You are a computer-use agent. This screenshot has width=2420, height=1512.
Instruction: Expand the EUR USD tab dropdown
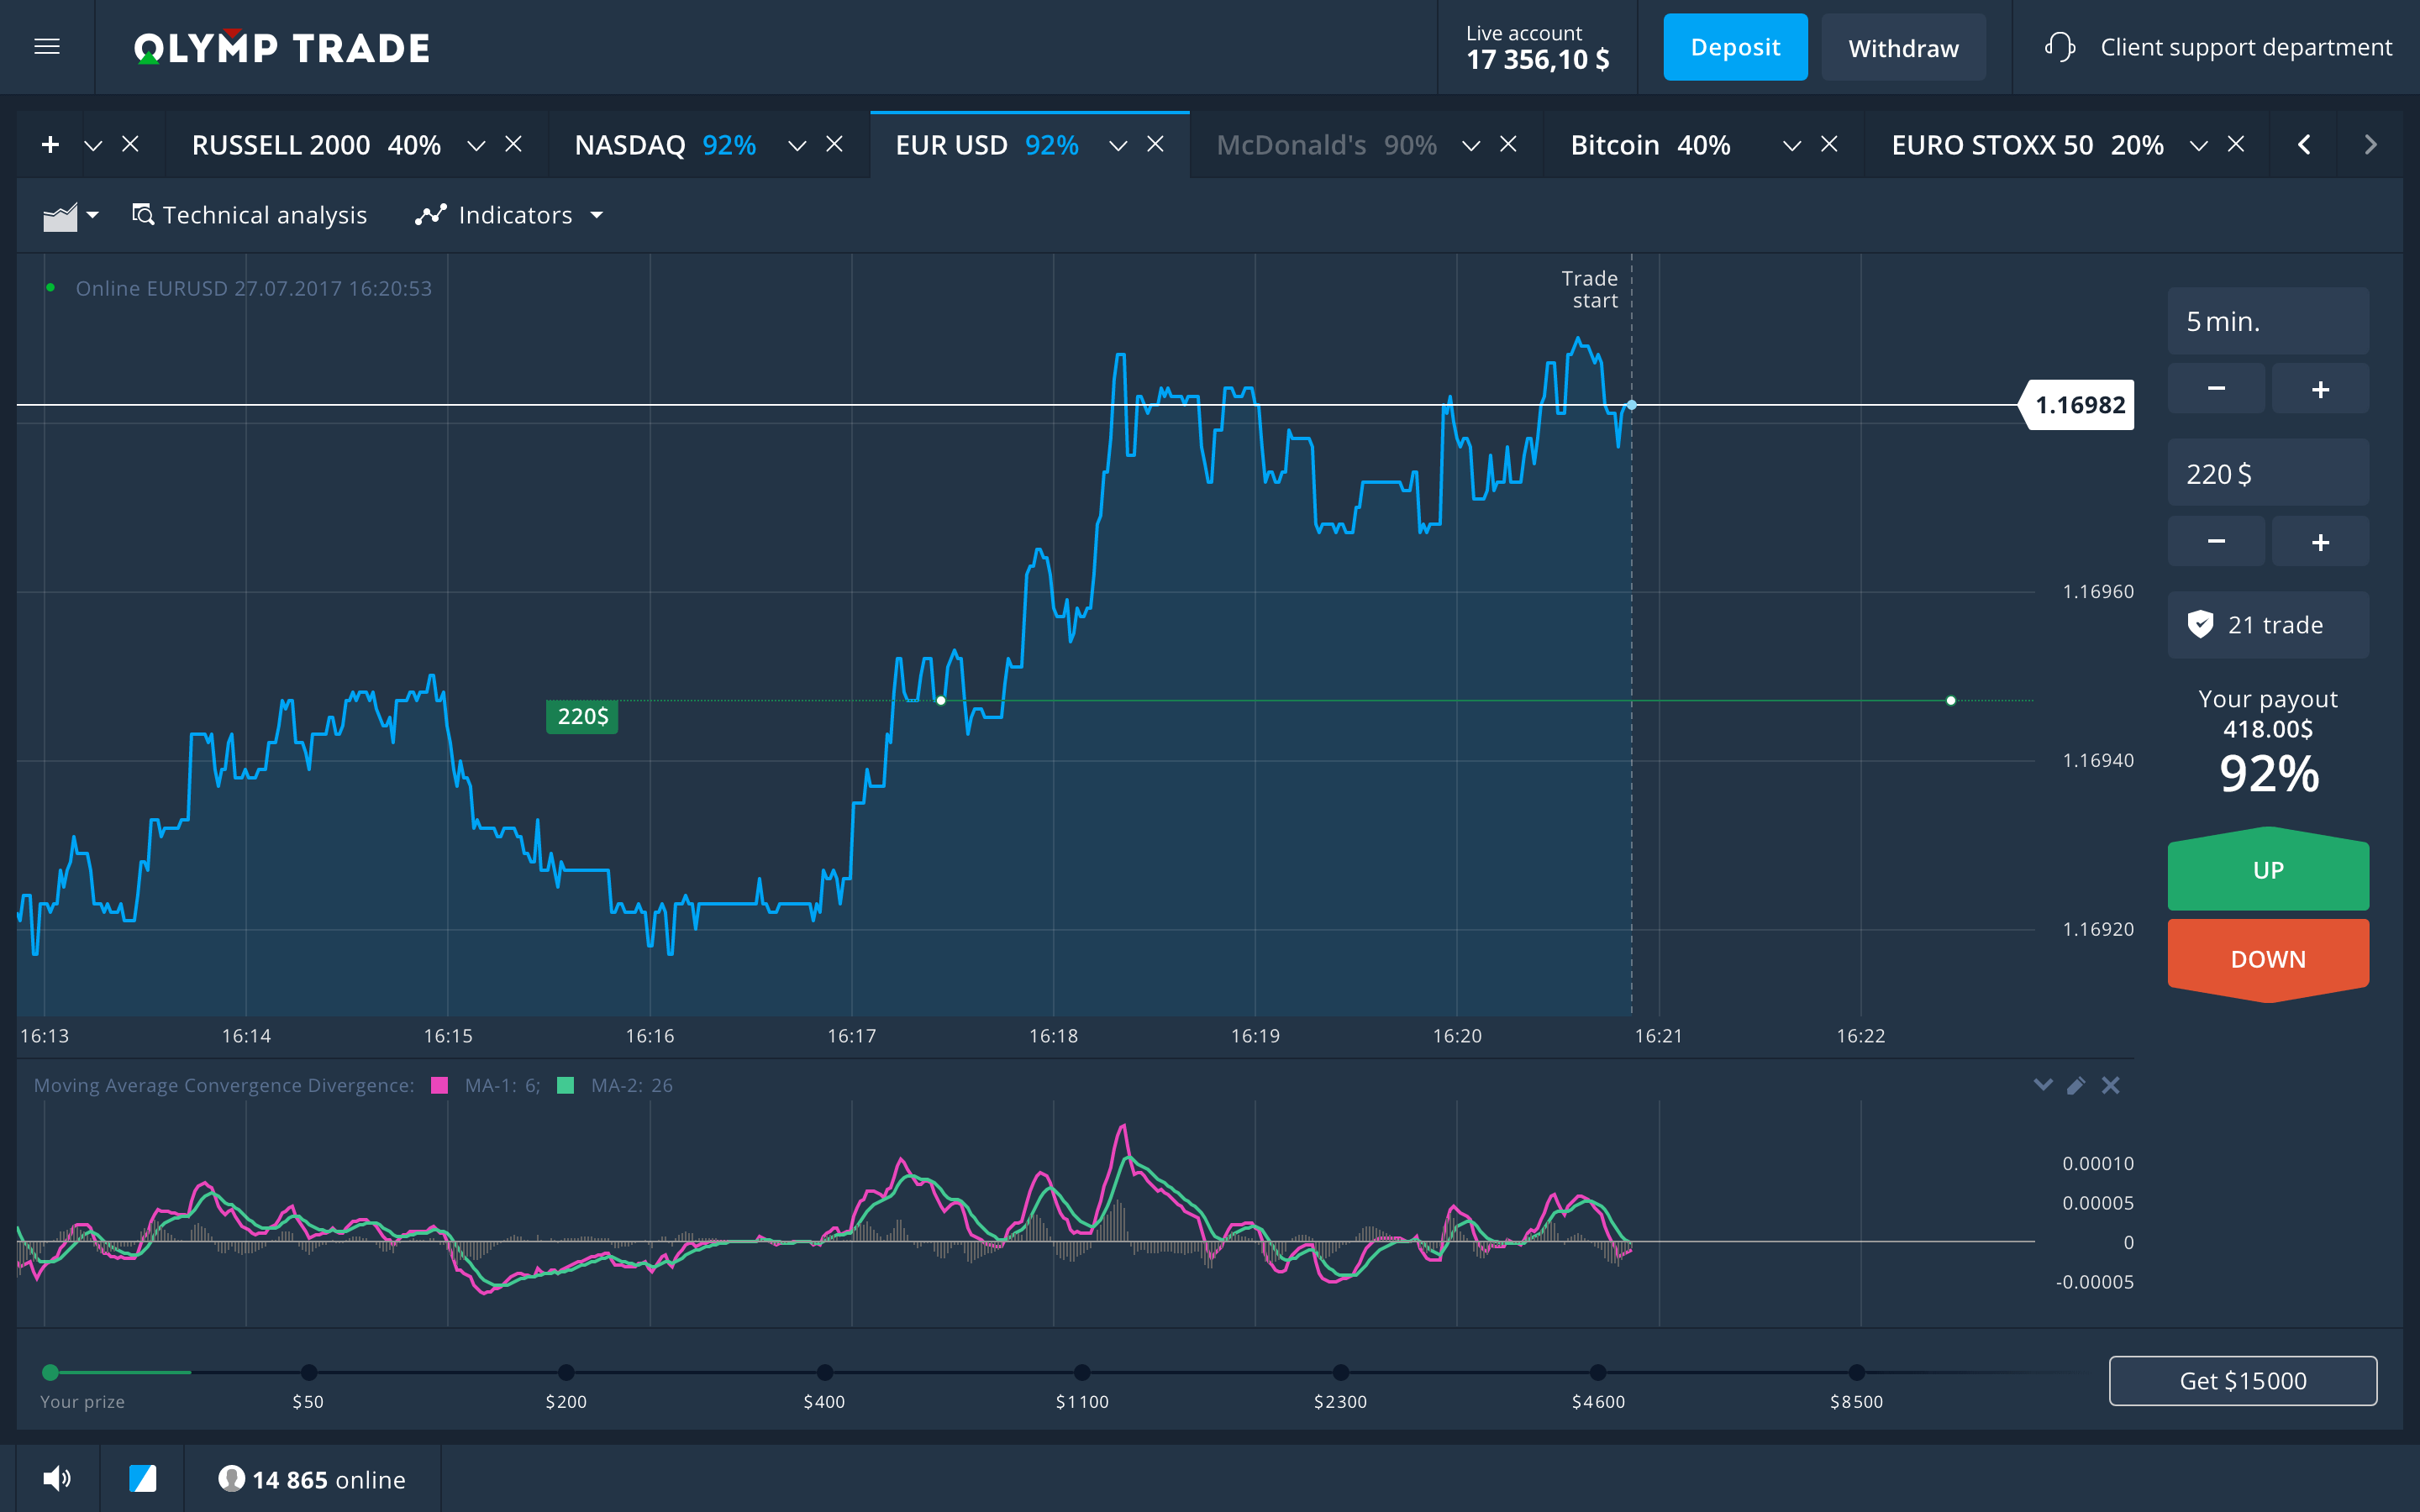click(x=1118, y=146)
